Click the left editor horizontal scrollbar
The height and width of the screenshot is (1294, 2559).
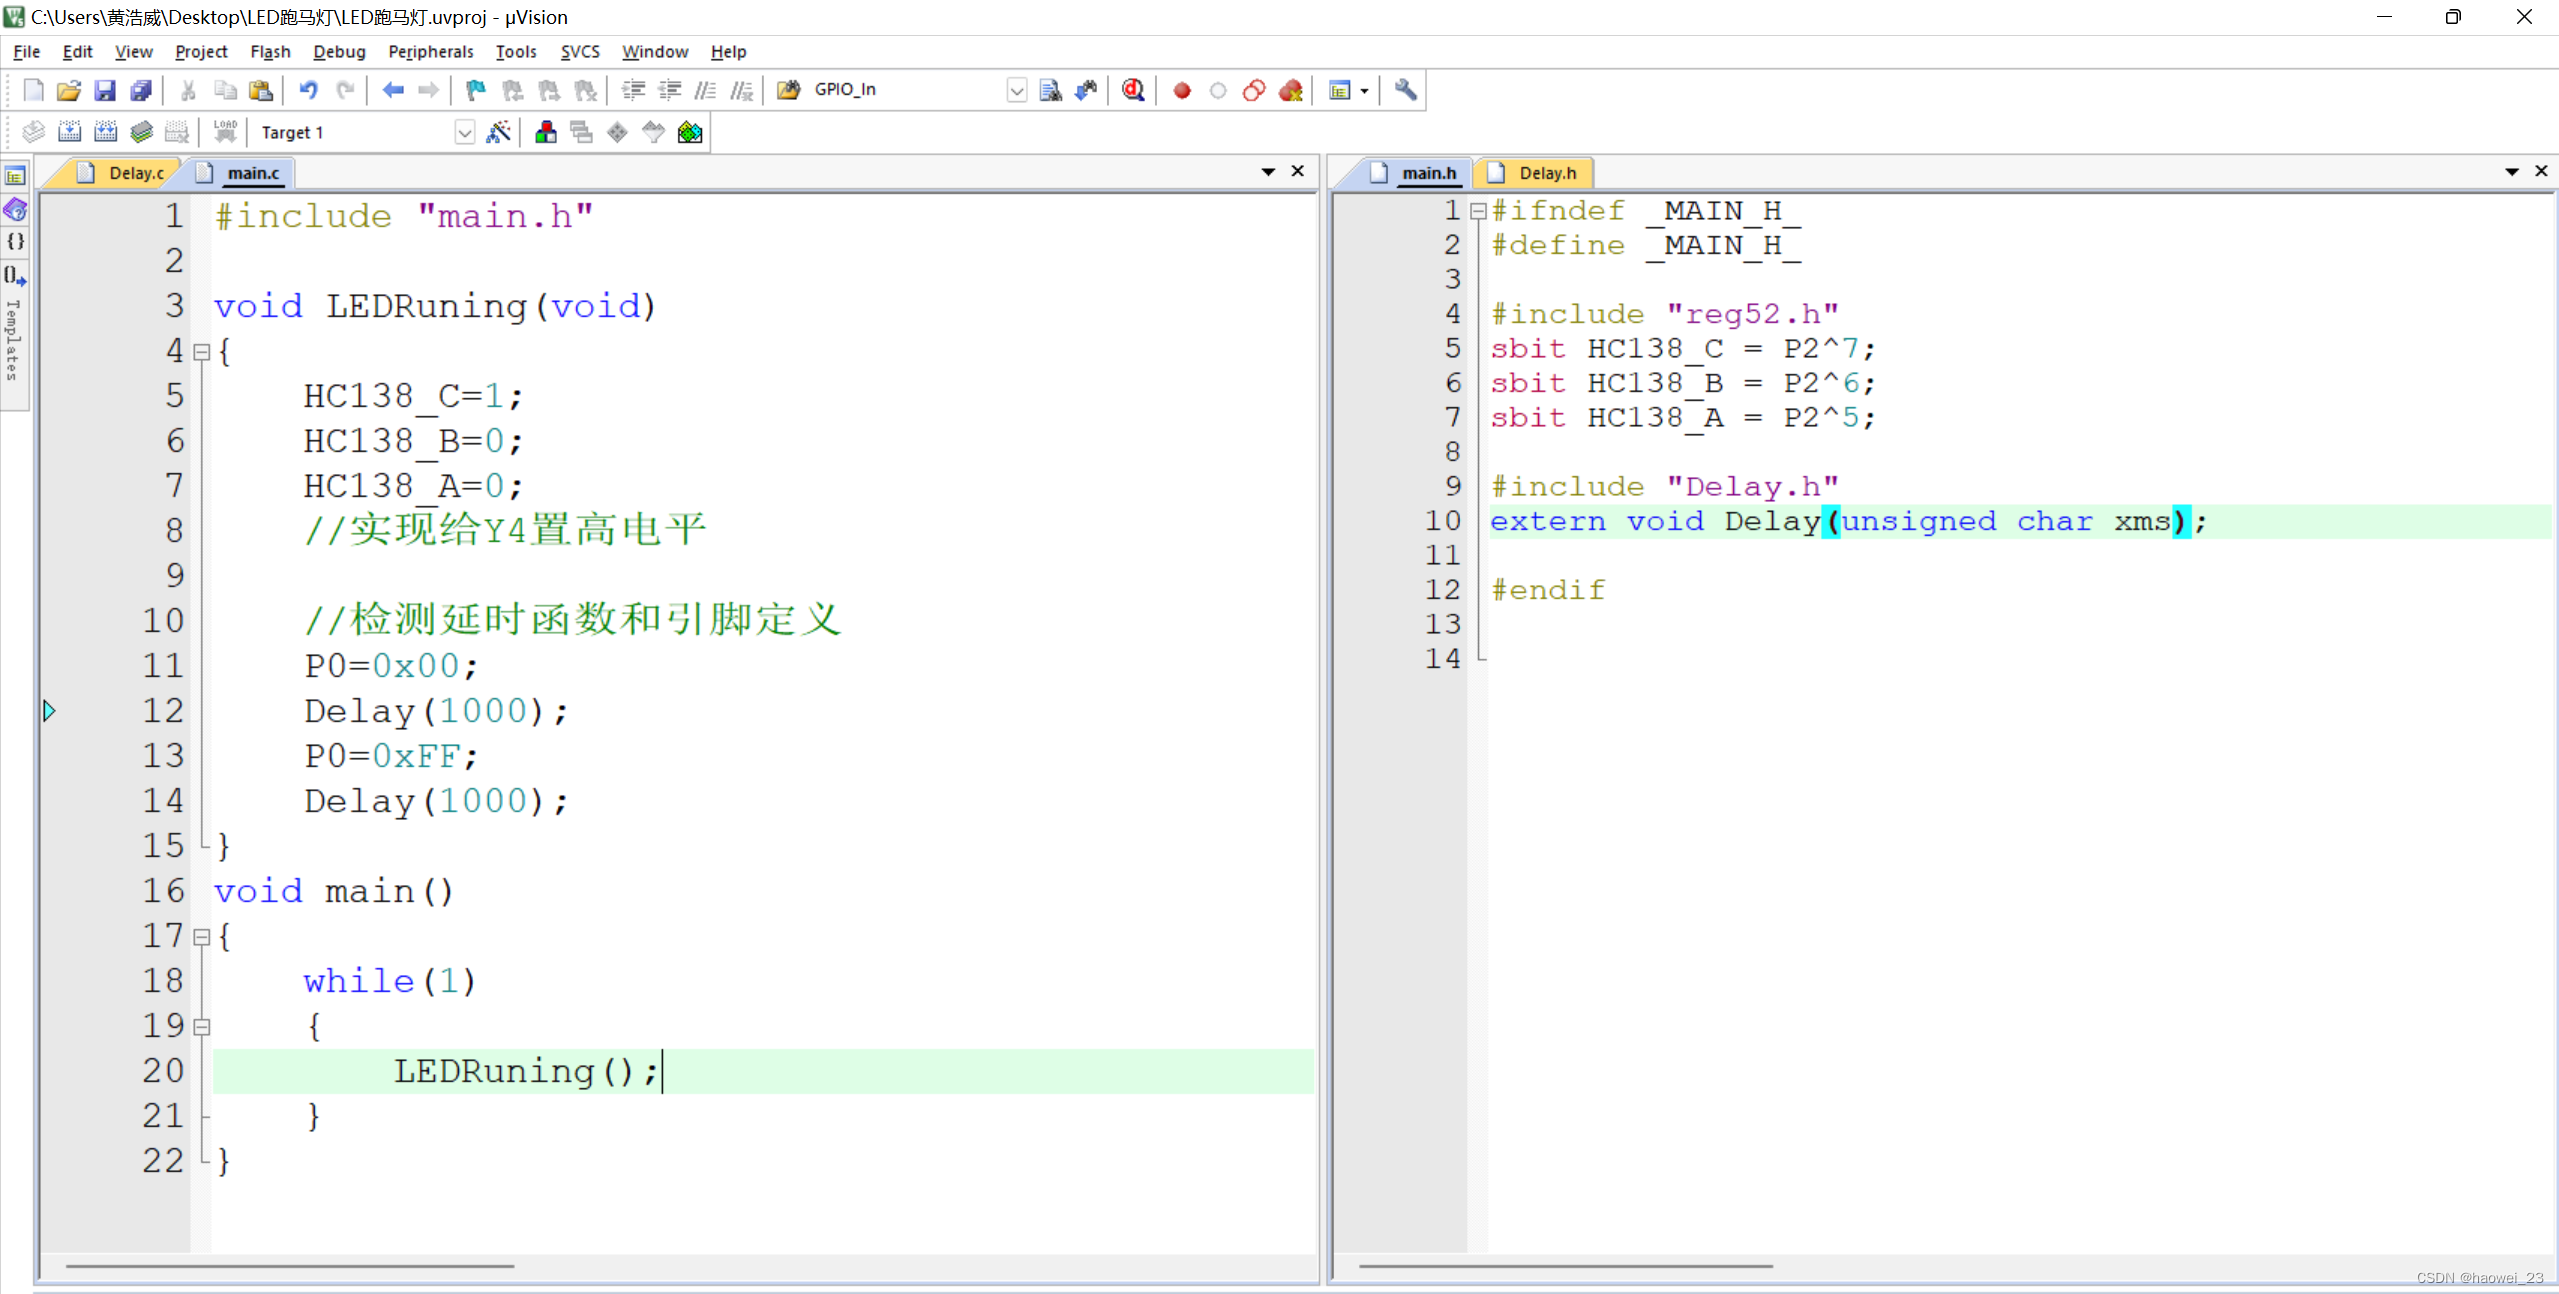click(x=290, y=1266)
